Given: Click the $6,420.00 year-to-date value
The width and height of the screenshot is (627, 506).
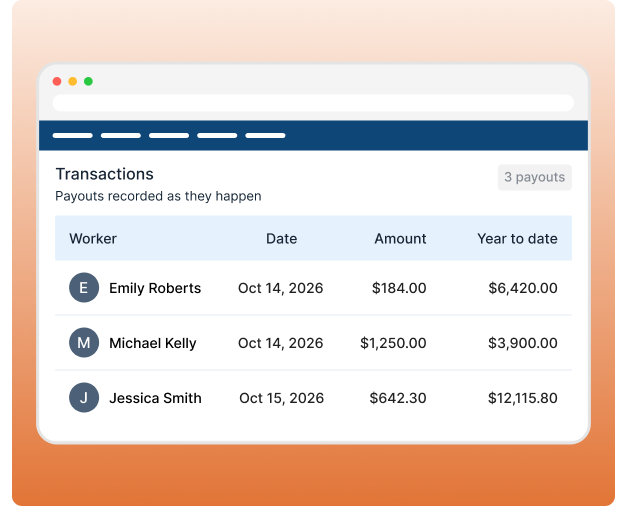Looking at the screenshot, I should [x=523, y=288].
